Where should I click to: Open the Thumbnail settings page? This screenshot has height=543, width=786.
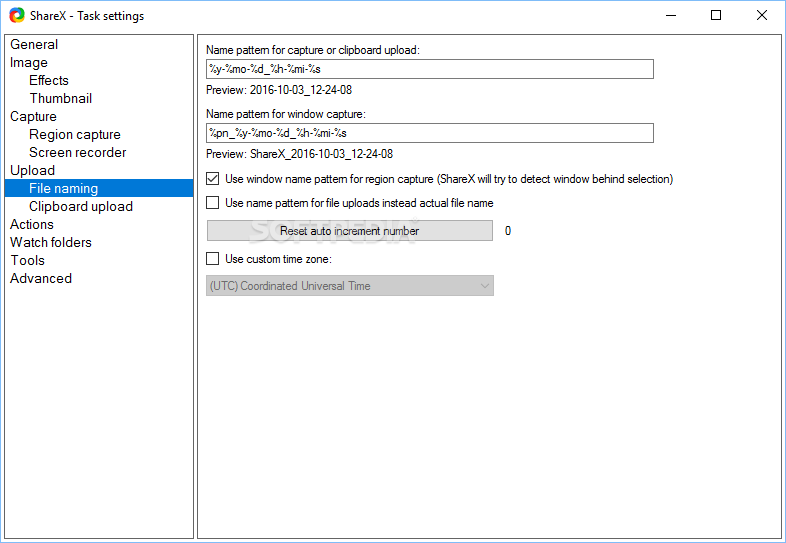(x=61, y=98)
